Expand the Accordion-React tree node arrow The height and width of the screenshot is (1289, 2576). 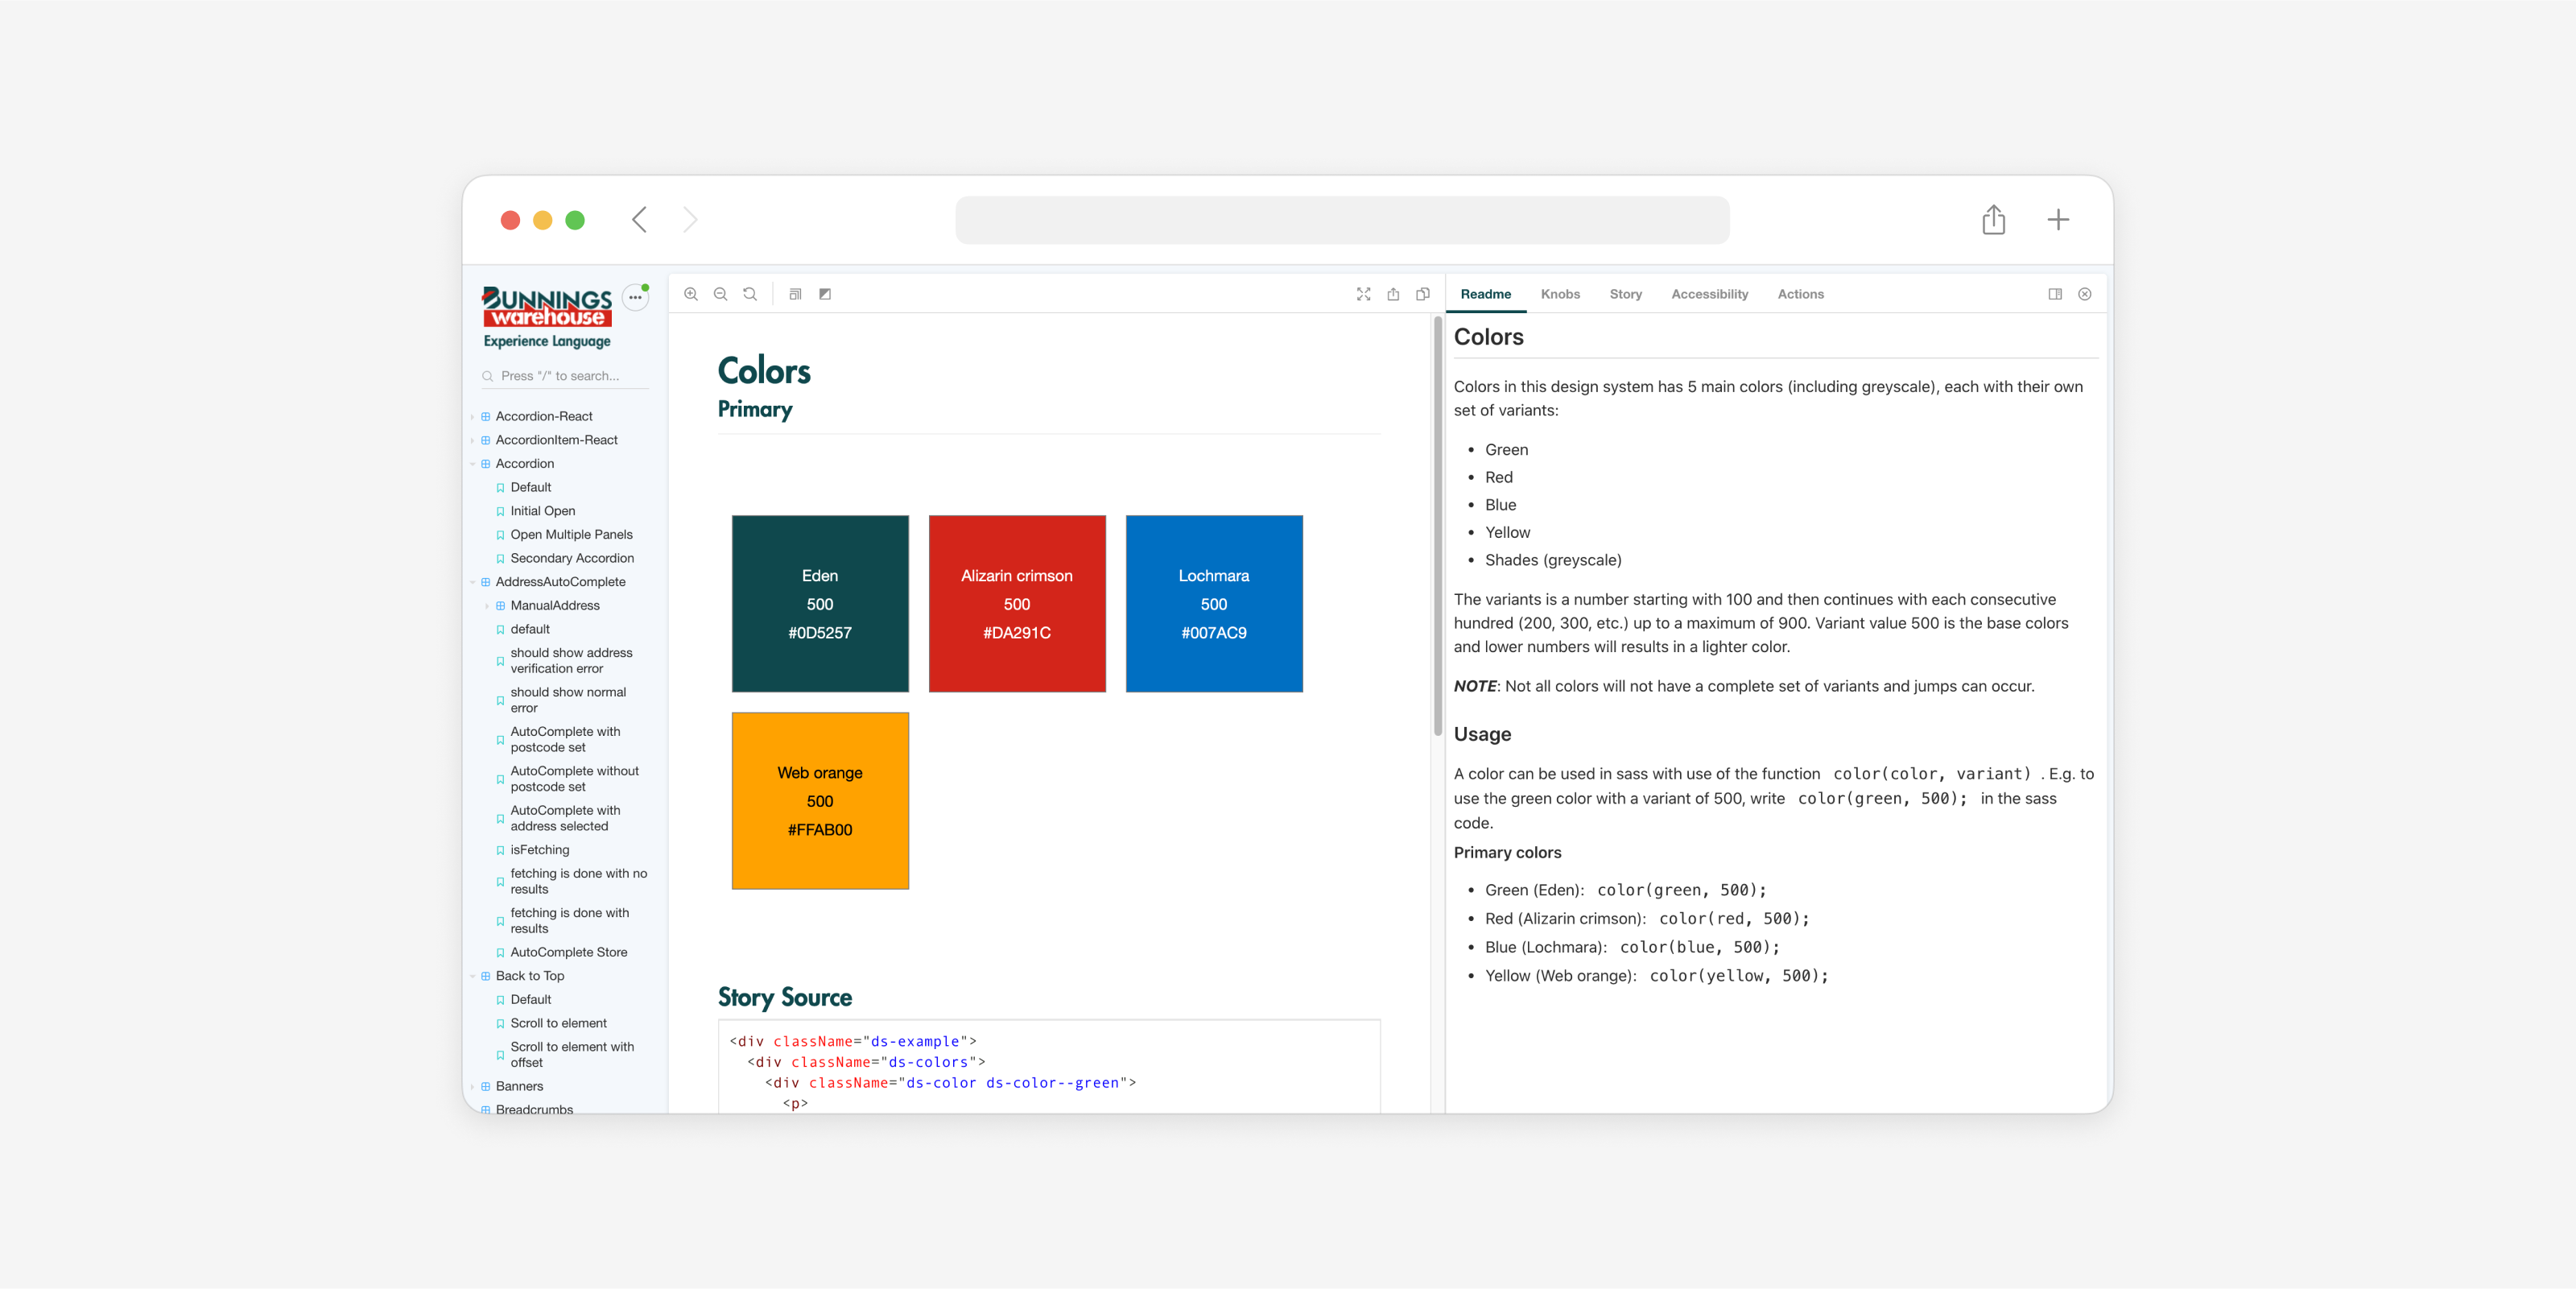472,416
